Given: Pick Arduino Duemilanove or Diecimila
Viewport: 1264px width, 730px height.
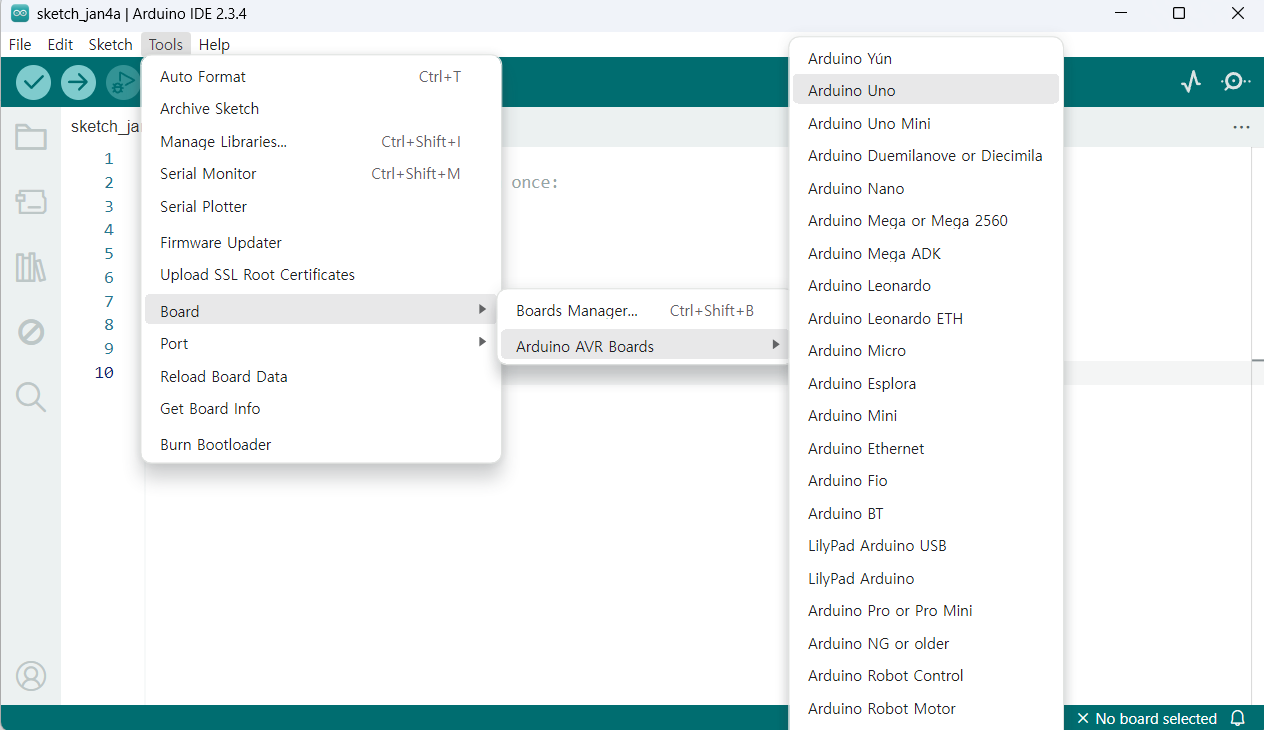Looking at the screenshot, I should pyautogui.click(x=926, y=155).
